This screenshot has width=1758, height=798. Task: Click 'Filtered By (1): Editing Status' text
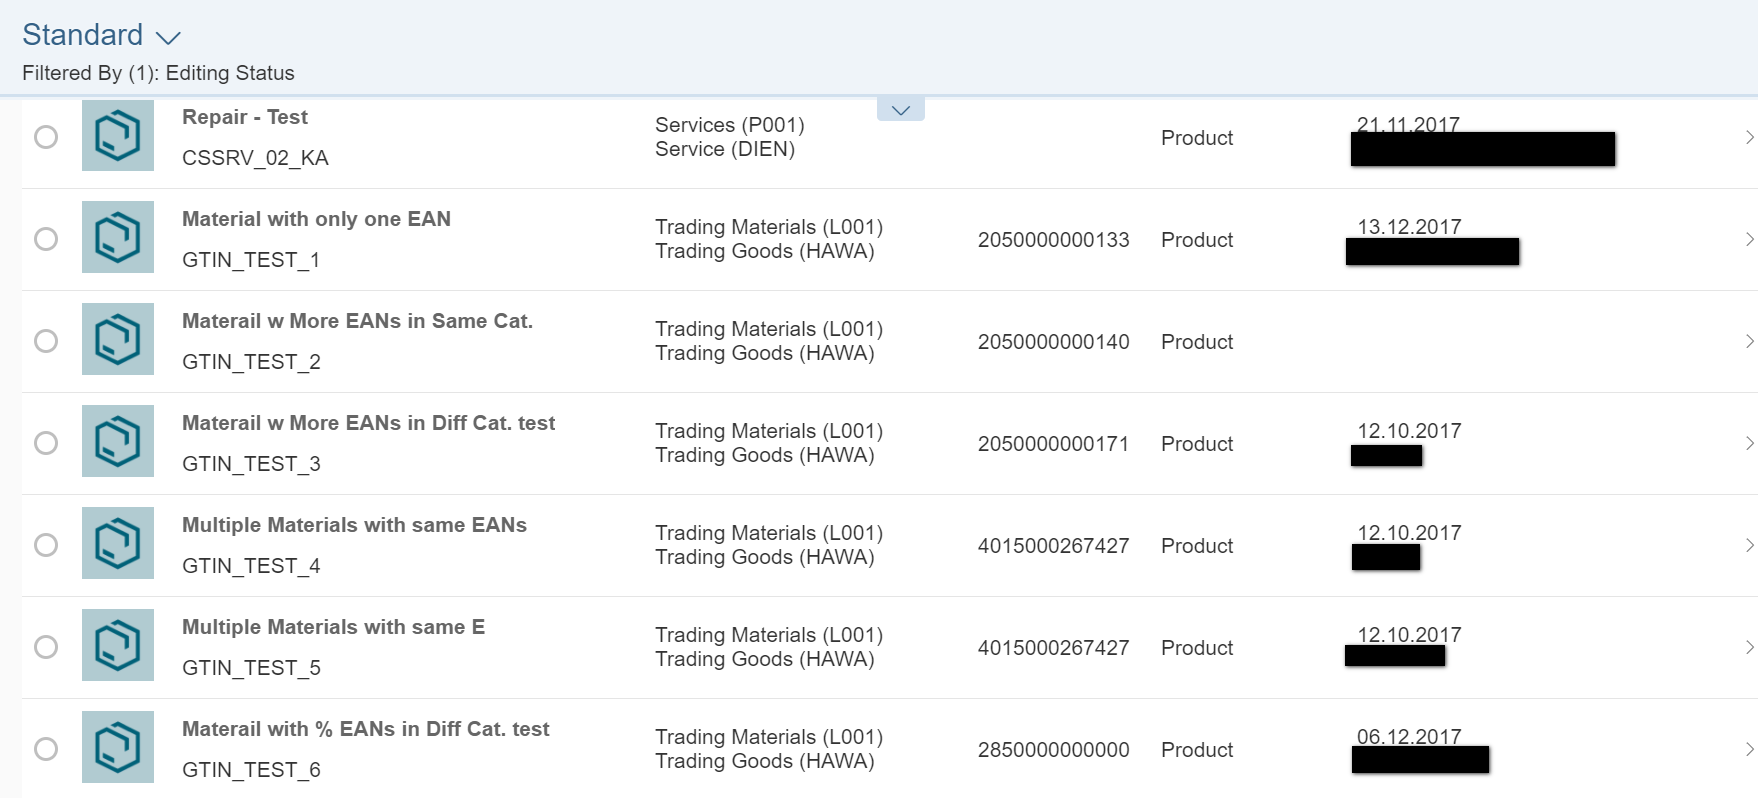[158, 73]
